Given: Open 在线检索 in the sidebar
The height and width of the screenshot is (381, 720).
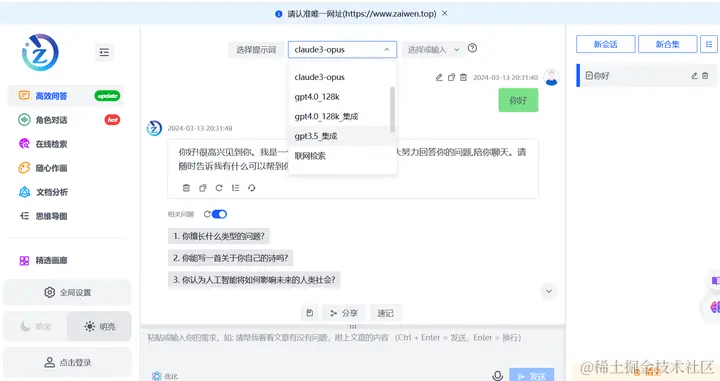Looking at the screenshot, I should pyautogui.click(x=65, y=144).
